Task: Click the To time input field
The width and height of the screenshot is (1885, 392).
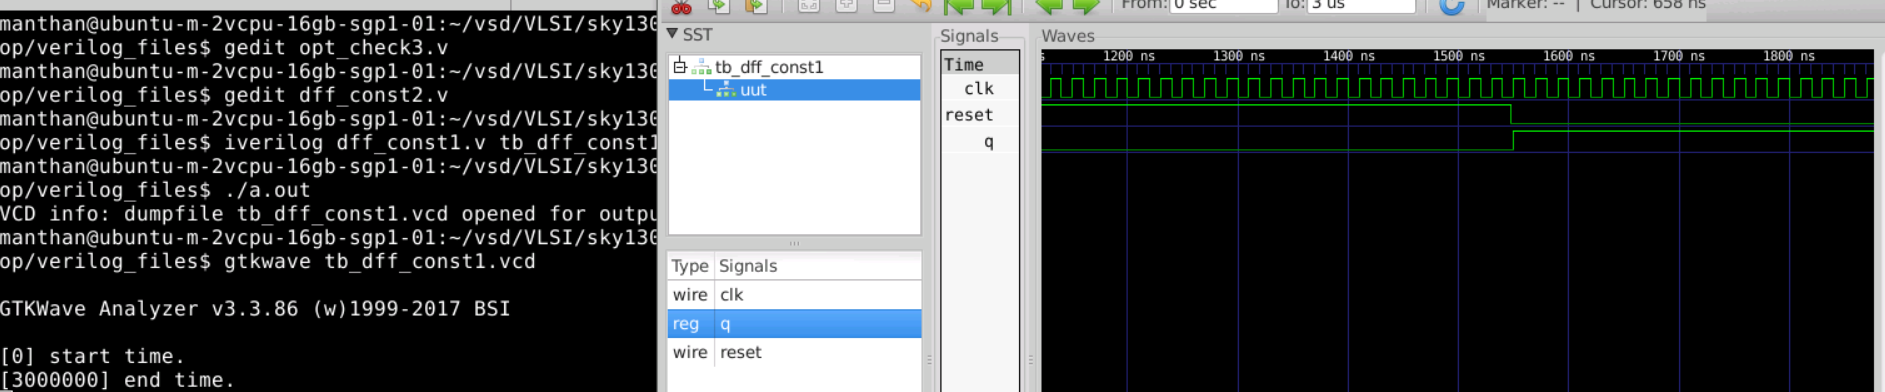Action: point(1362,6)
